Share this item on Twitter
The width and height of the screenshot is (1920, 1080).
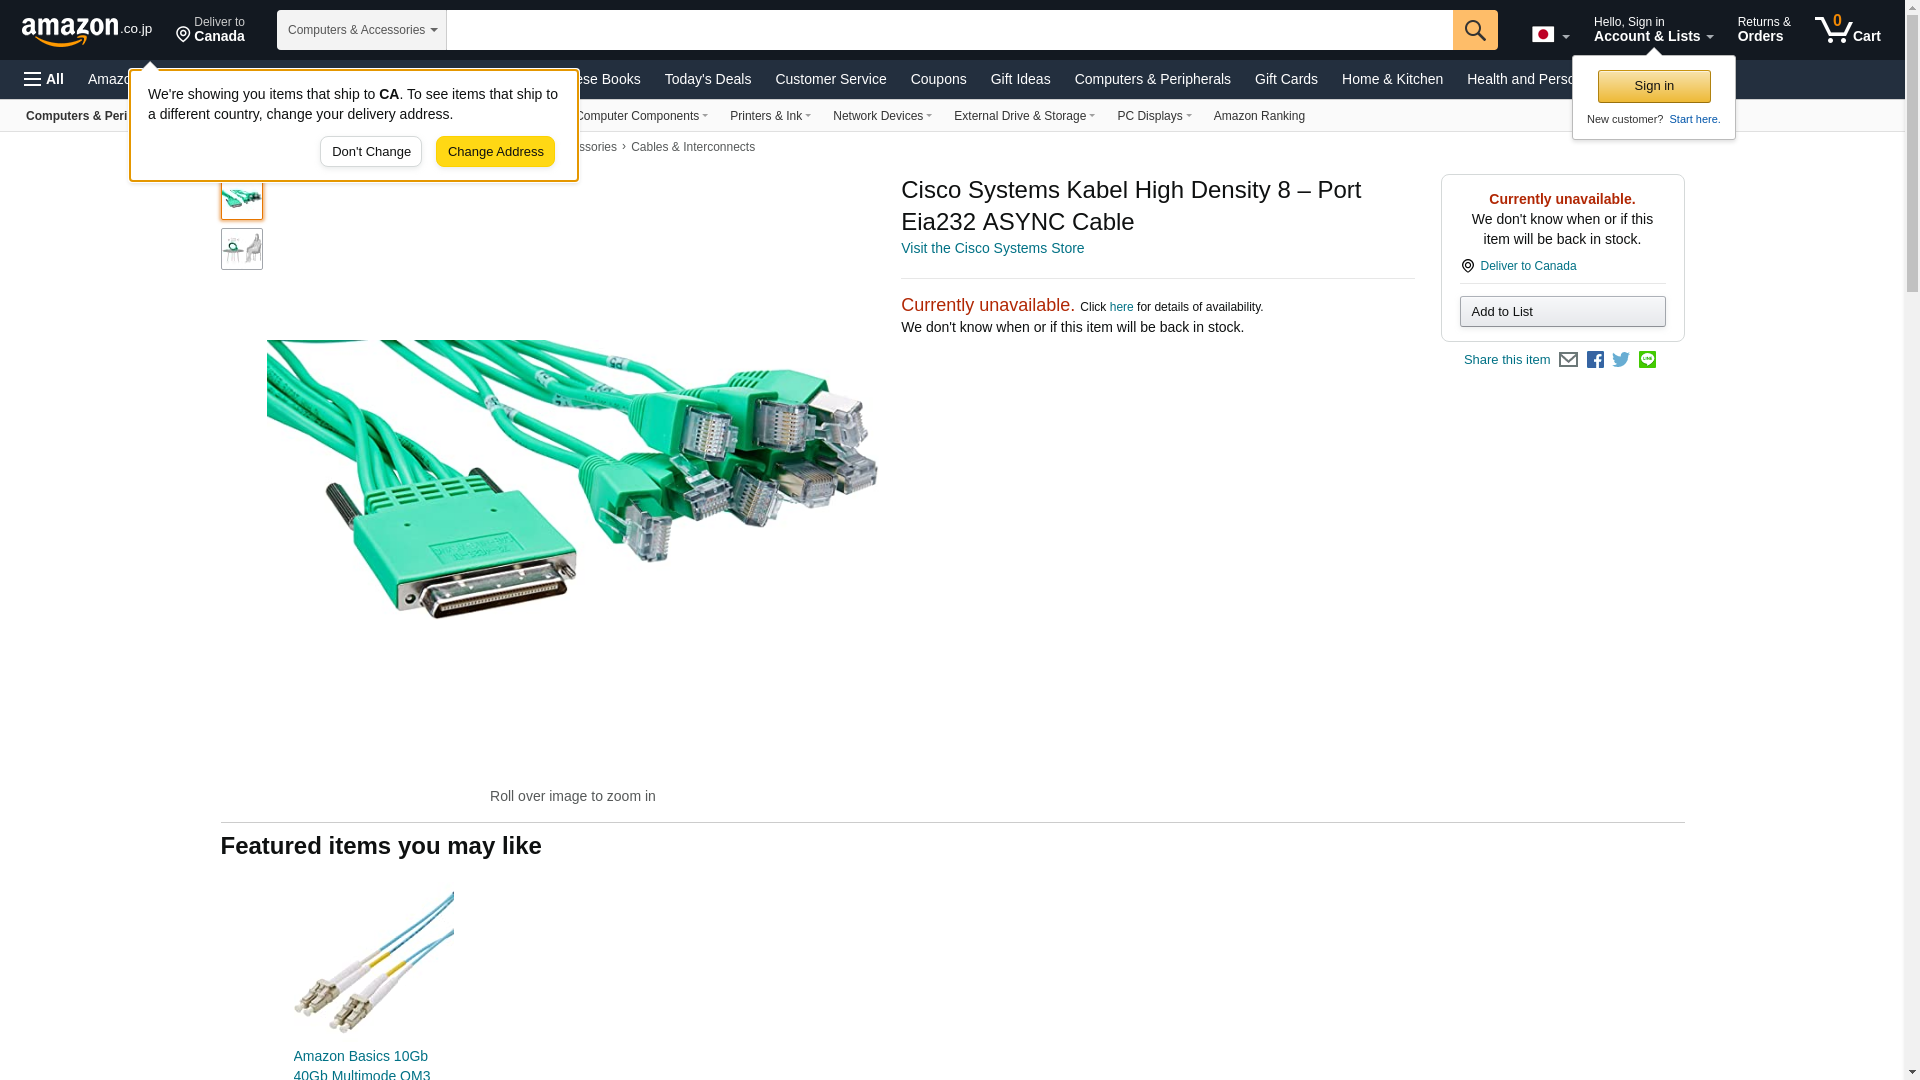tap(1621, 360)
